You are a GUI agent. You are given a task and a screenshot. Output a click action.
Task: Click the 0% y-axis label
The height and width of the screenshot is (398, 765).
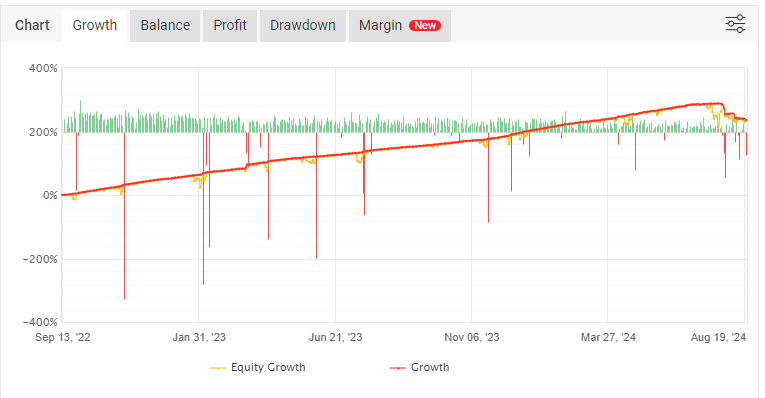point(50,196)
